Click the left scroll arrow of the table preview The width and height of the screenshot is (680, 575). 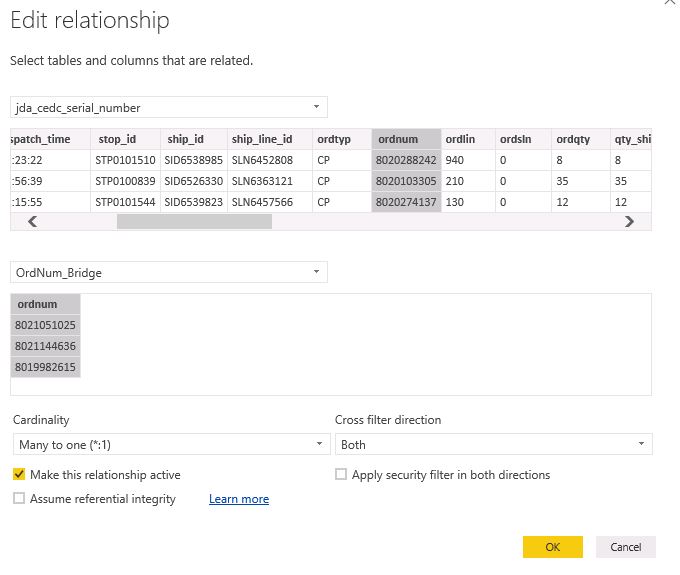[x=33, y=222]
